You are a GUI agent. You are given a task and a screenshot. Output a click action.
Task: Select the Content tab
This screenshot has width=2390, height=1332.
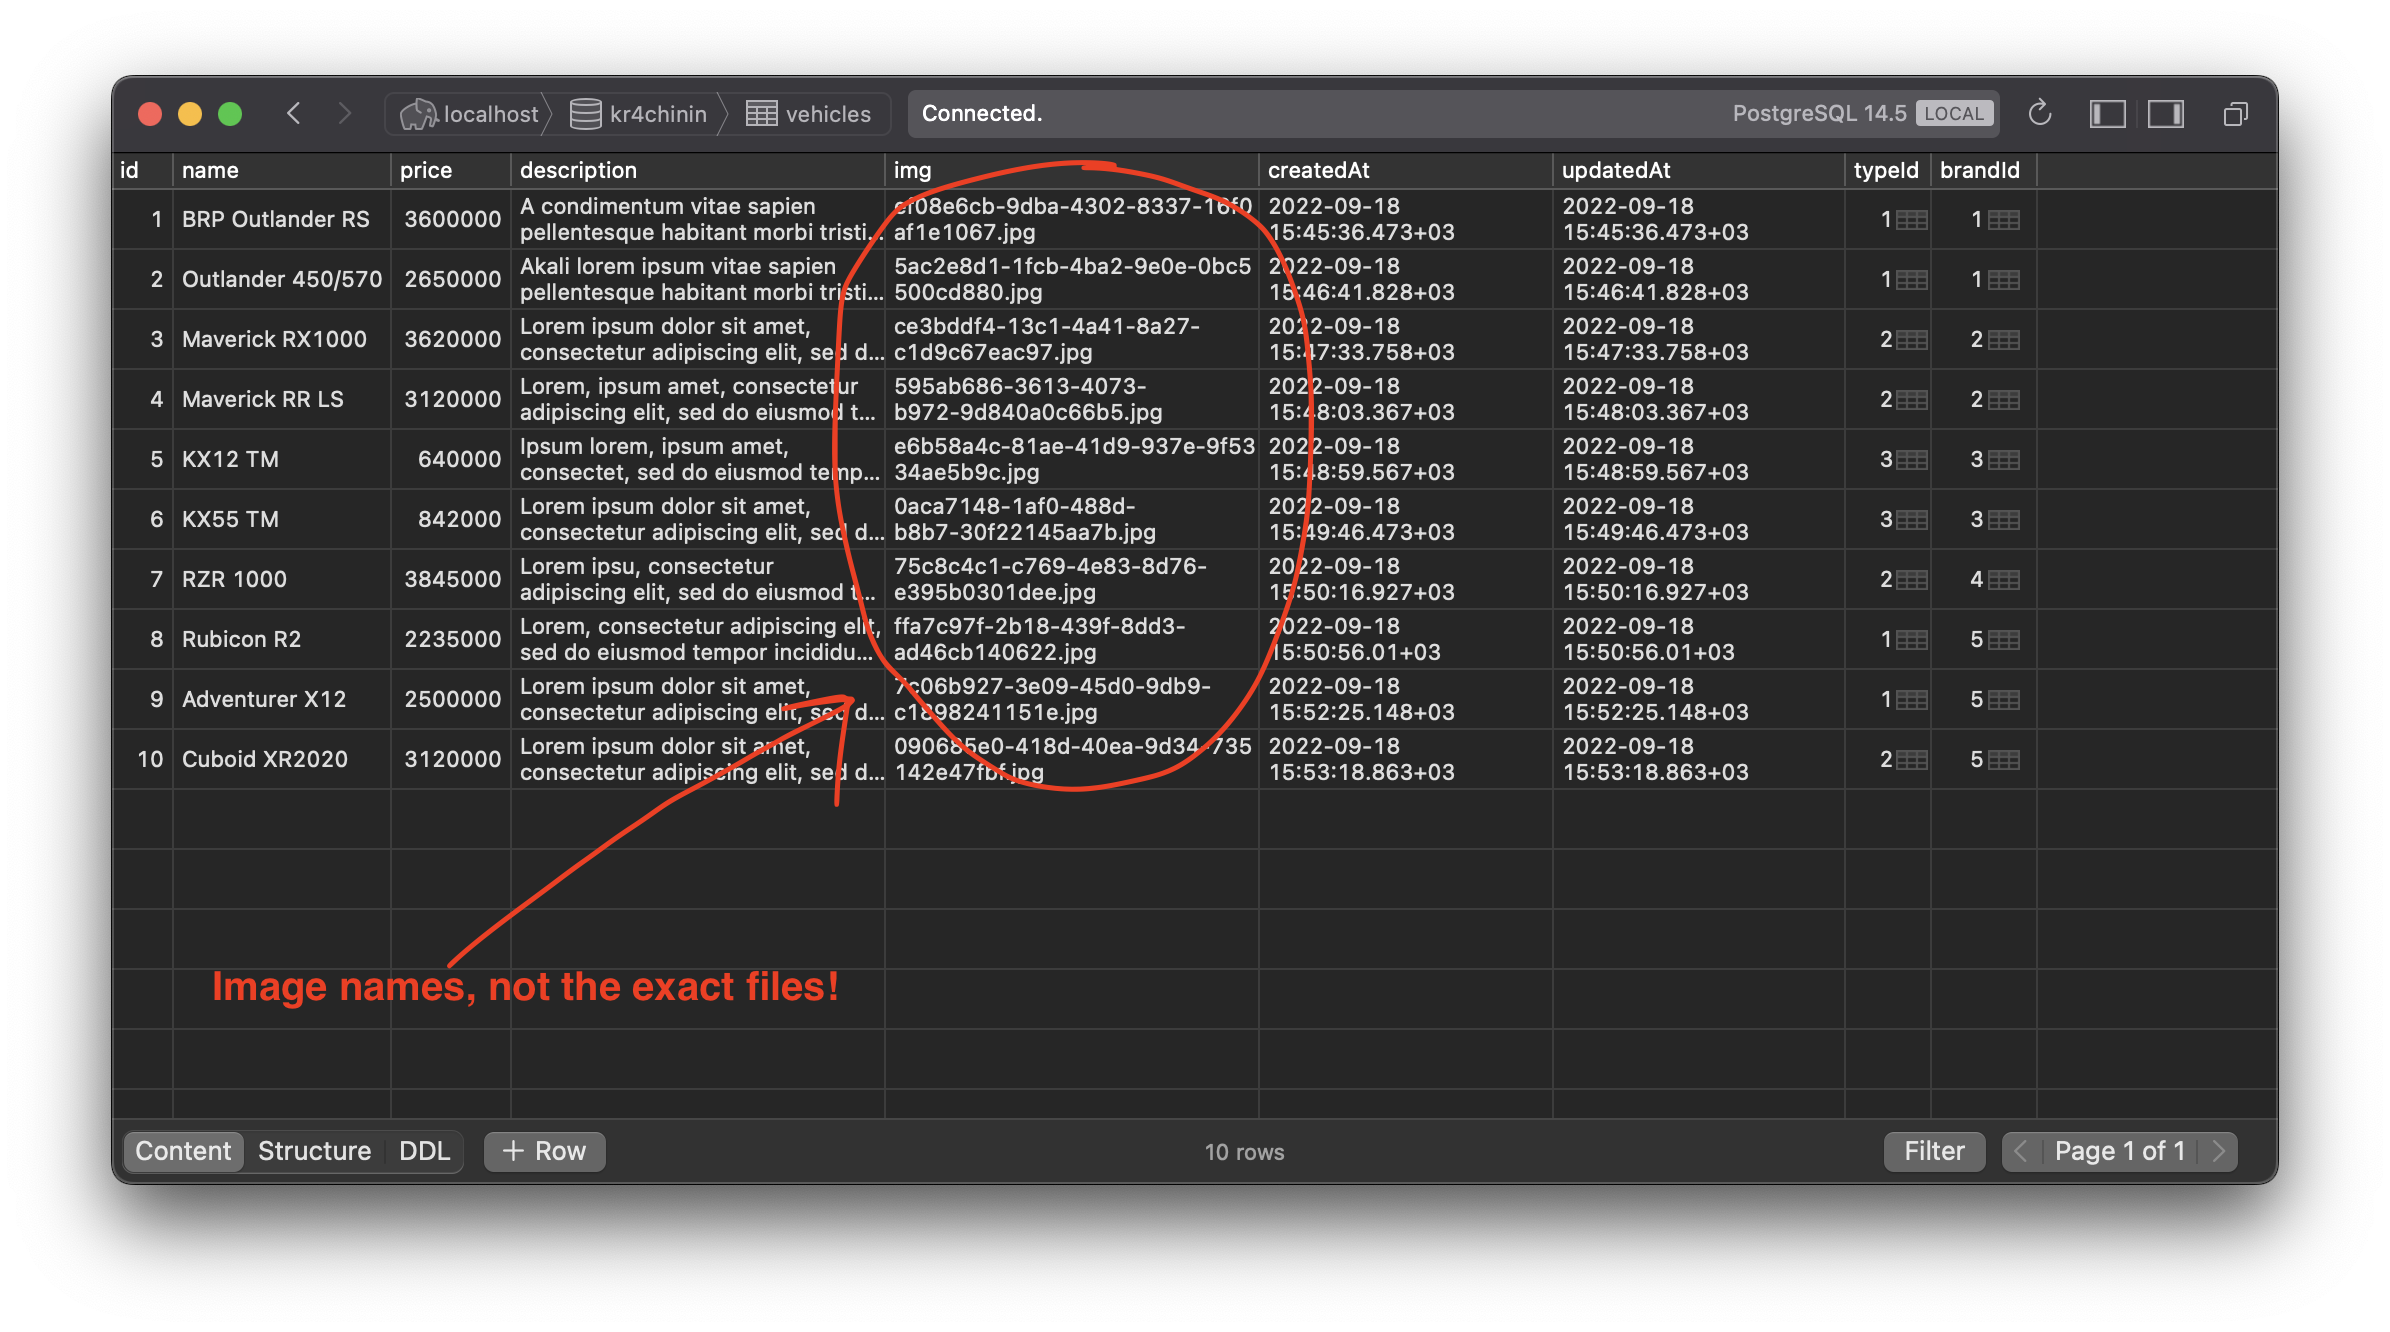click(183, 1151)
